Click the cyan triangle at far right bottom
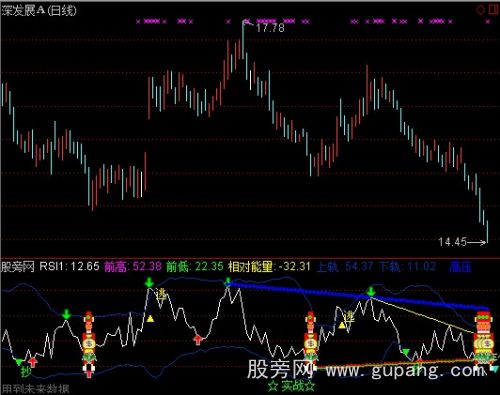The height and width of the screenshot is (395, 500). [495, 369]
